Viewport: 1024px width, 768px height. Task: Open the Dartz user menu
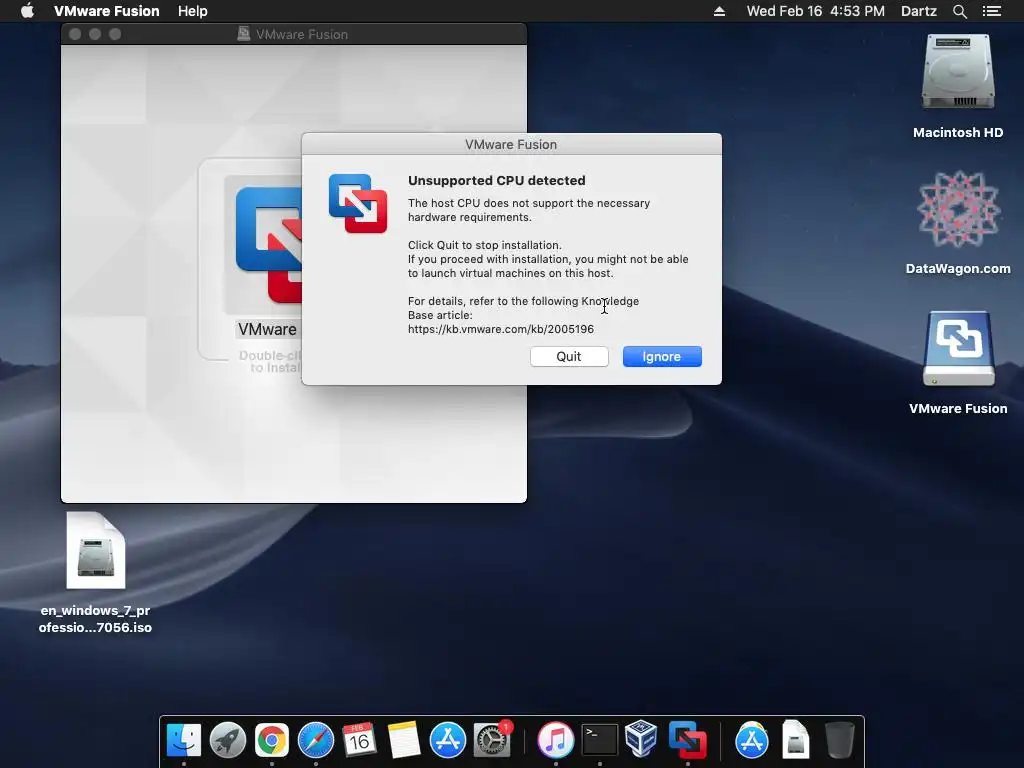pyautogui.click(x=918, y=11)
